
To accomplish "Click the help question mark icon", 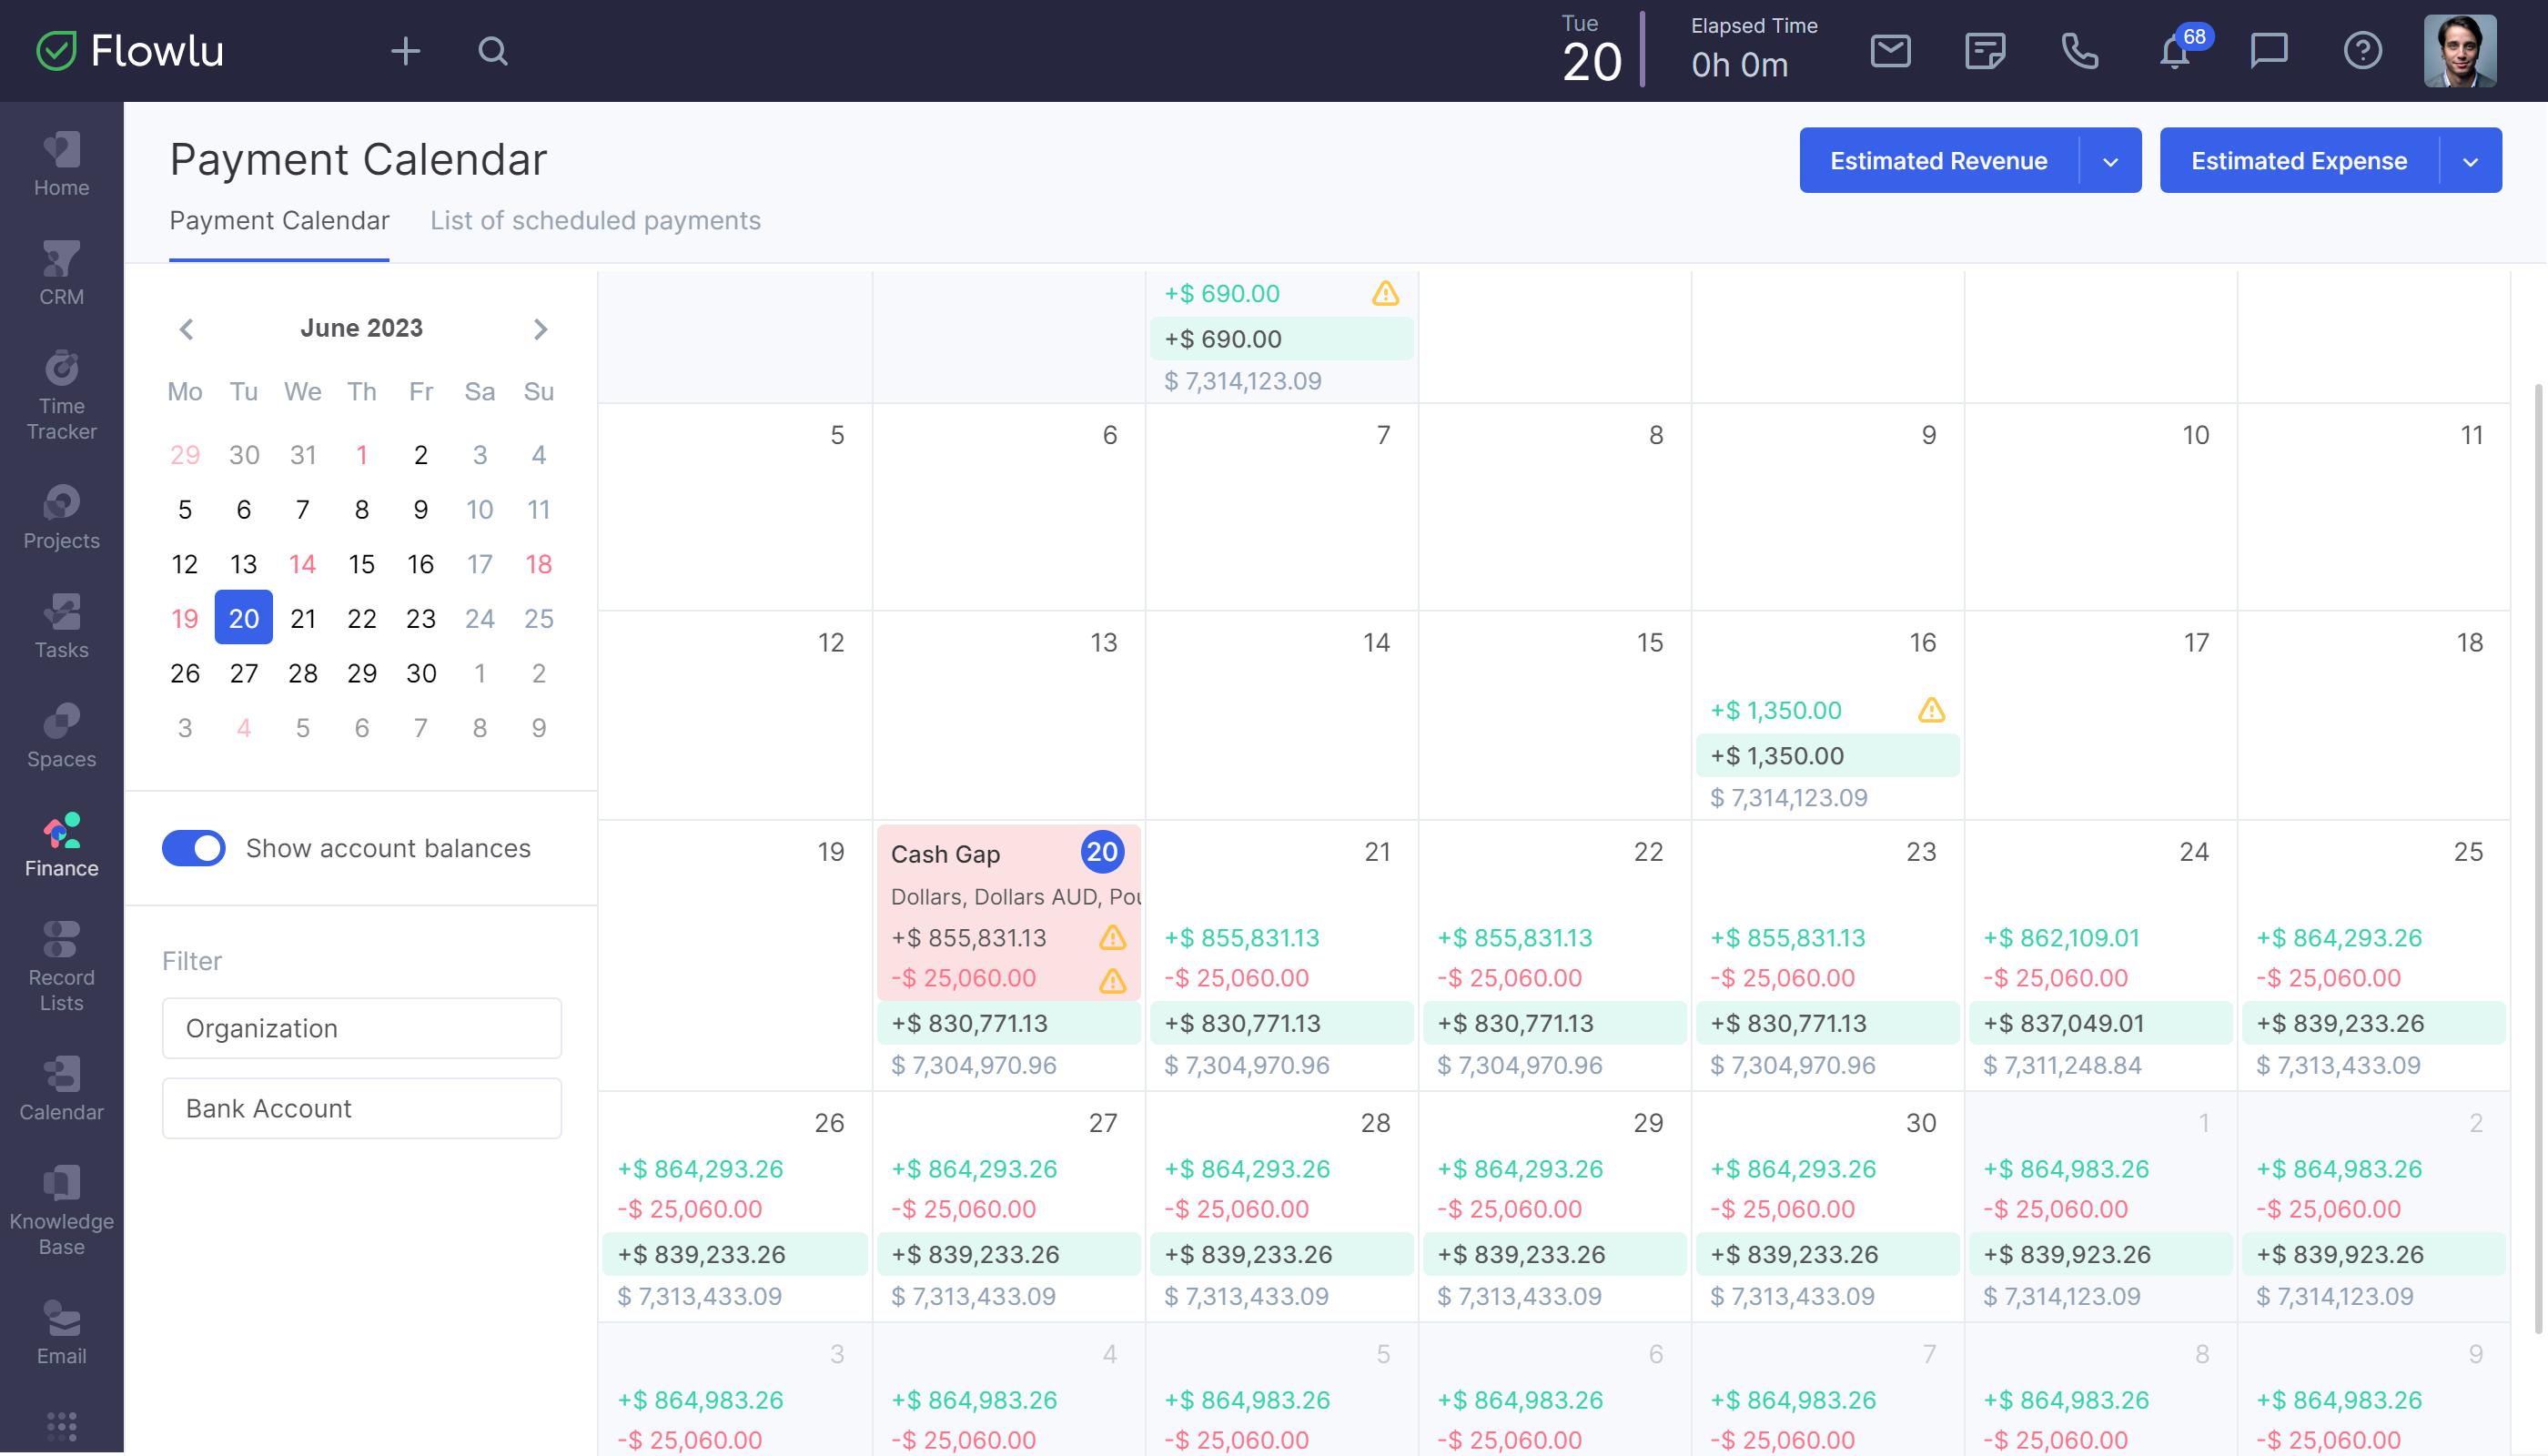I will [2362, 50].
